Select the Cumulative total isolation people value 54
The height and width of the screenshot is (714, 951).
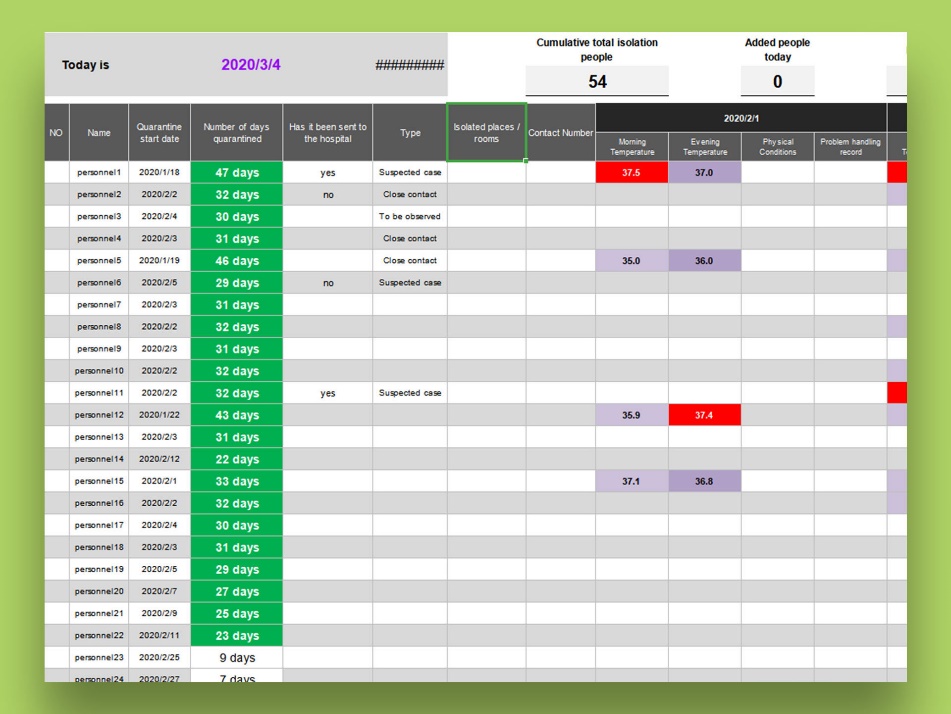(x=597, y=81)
